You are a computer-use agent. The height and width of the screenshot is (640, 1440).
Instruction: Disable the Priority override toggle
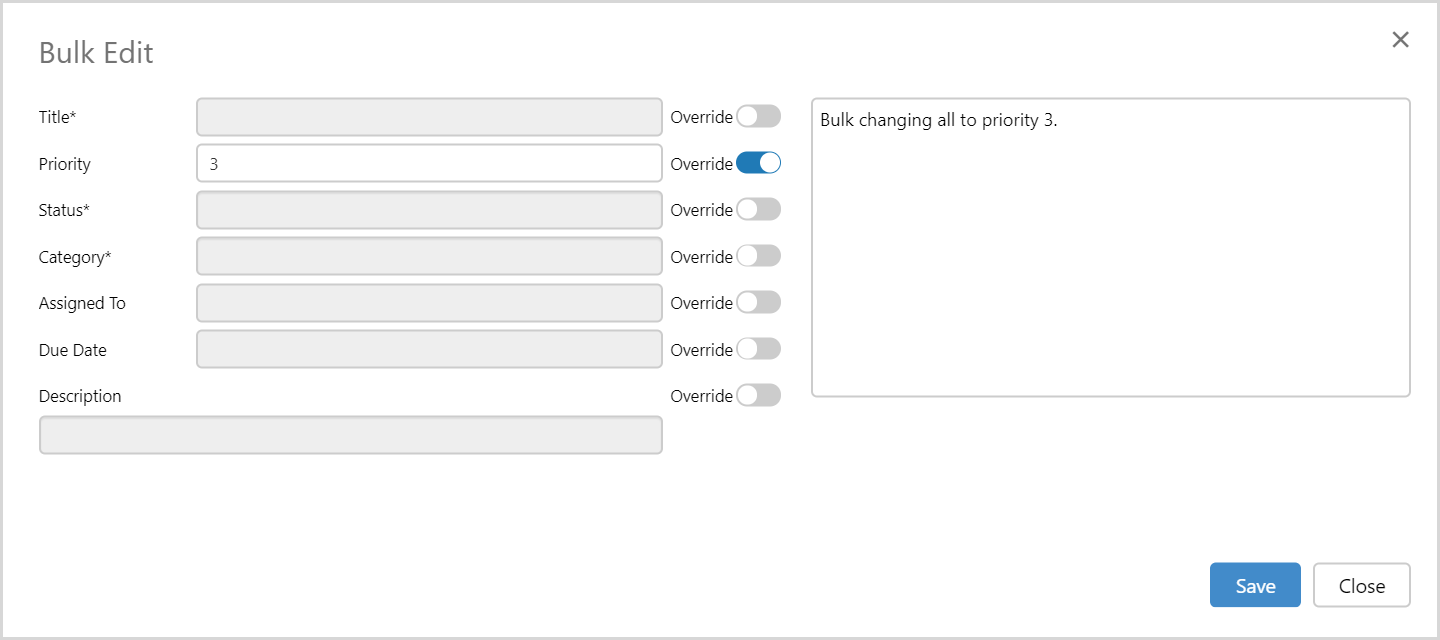758,163
